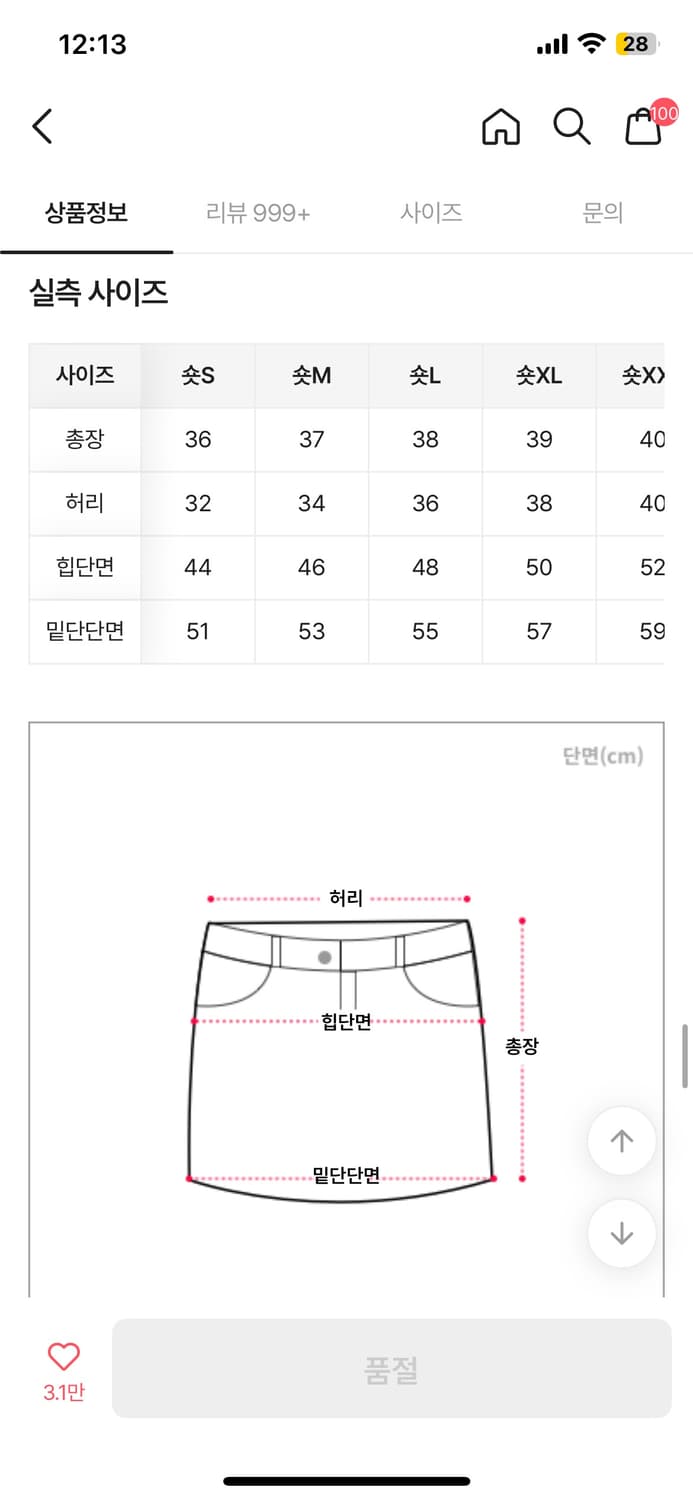Like the product with heart icon
693x1500 pixels.
(64, 1357)
